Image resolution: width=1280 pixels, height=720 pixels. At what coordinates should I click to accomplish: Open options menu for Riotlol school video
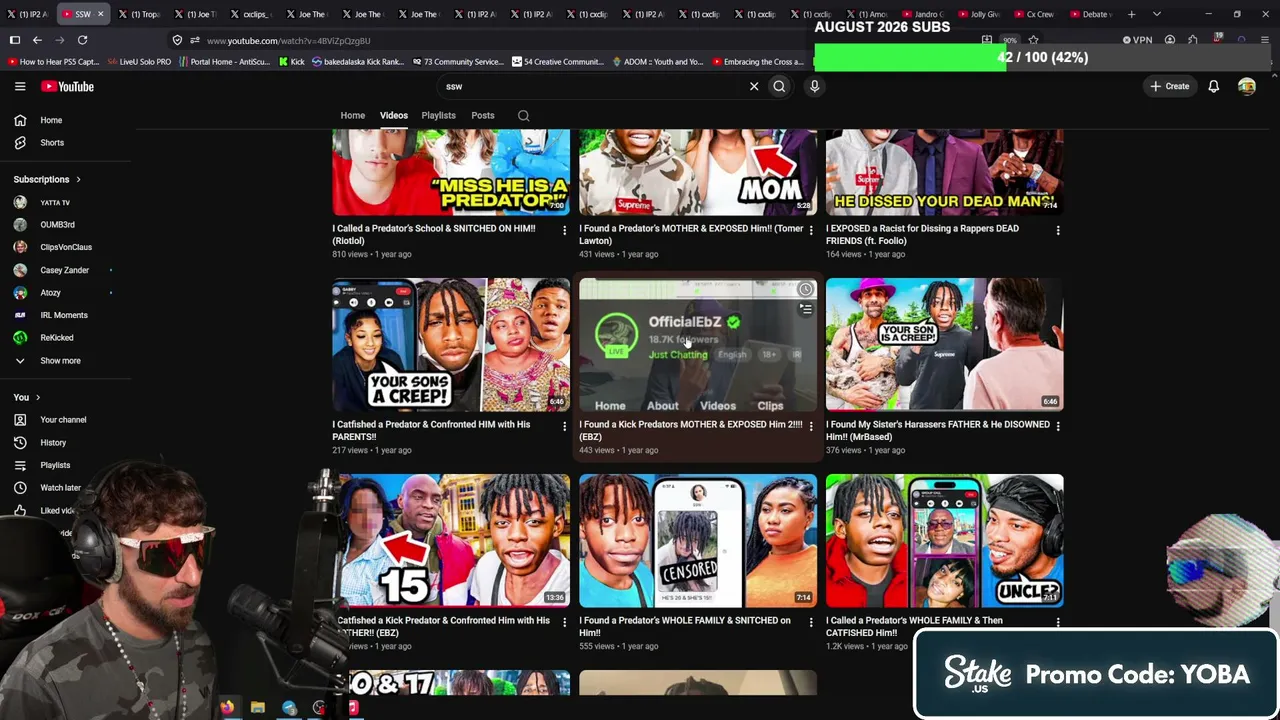[564, 231]
